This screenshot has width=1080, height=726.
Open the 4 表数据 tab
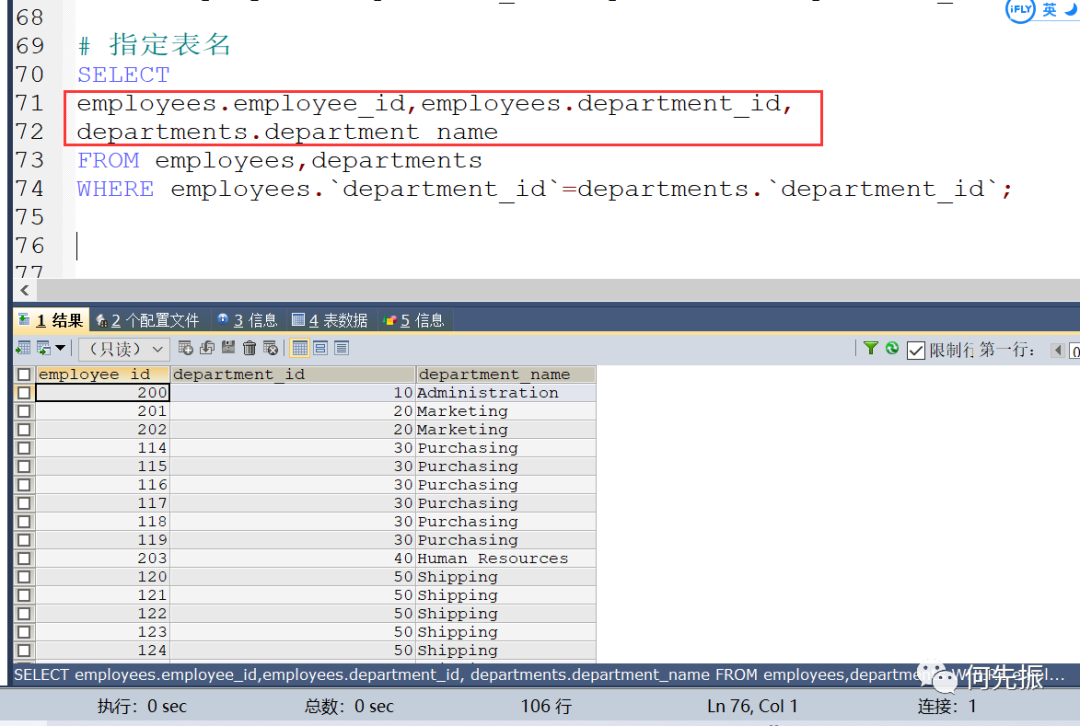tap(329, 320)
